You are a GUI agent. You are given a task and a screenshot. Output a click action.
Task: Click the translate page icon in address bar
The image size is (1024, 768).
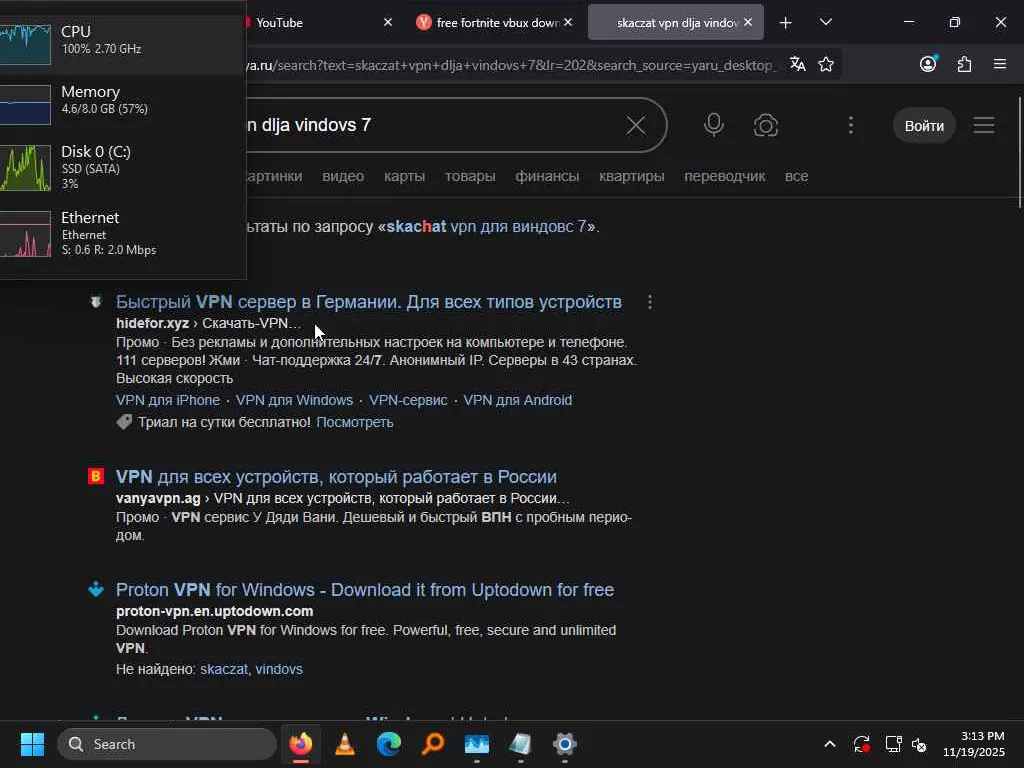(797, 64)
